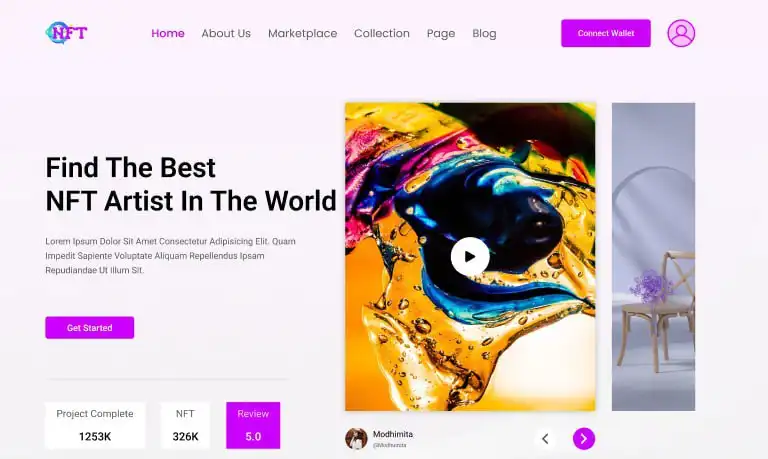The image size is (768, 459).
Task: Go to the Collection page
Action: [x=382, y=33]
